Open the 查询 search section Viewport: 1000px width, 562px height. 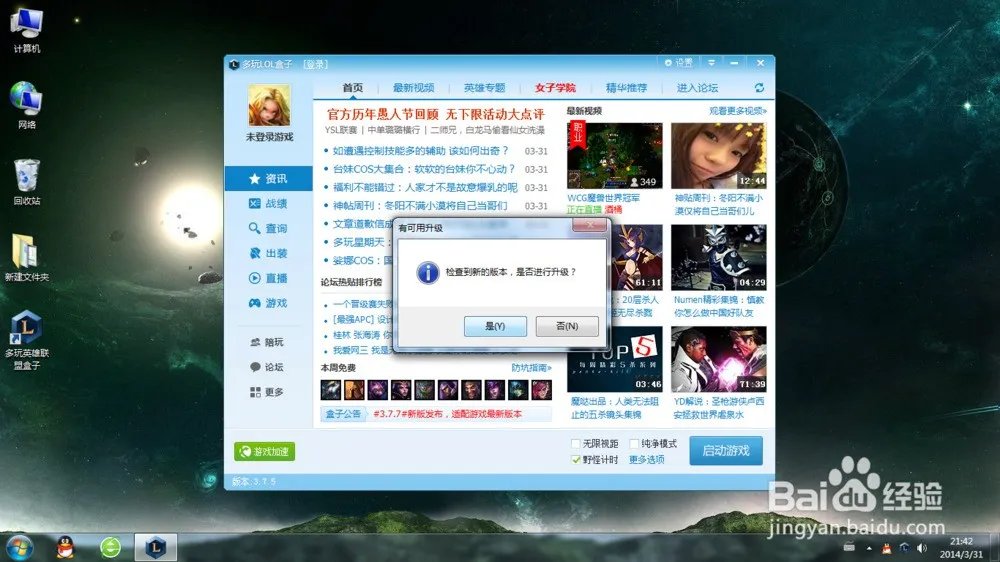pyautogui.click(x=268, y=228)
